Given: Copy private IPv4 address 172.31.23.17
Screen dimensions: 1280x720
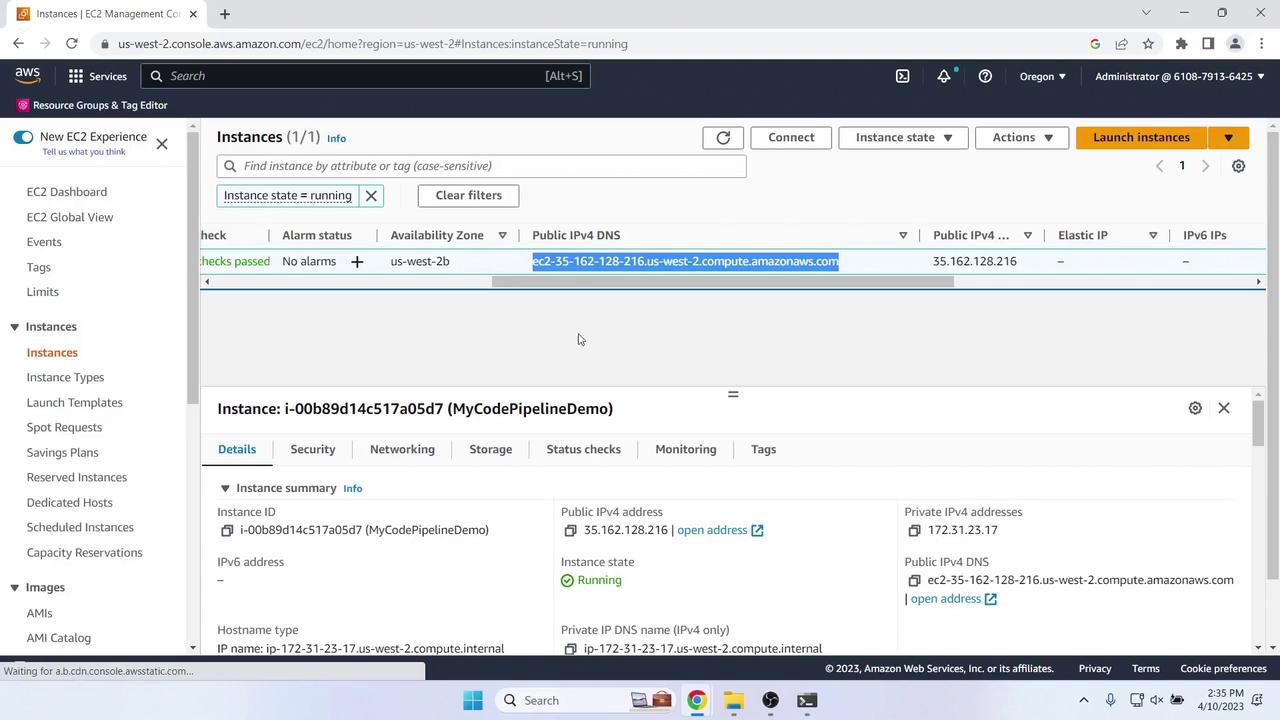Looking at the screenshot, I should click(x=914, y=530).
